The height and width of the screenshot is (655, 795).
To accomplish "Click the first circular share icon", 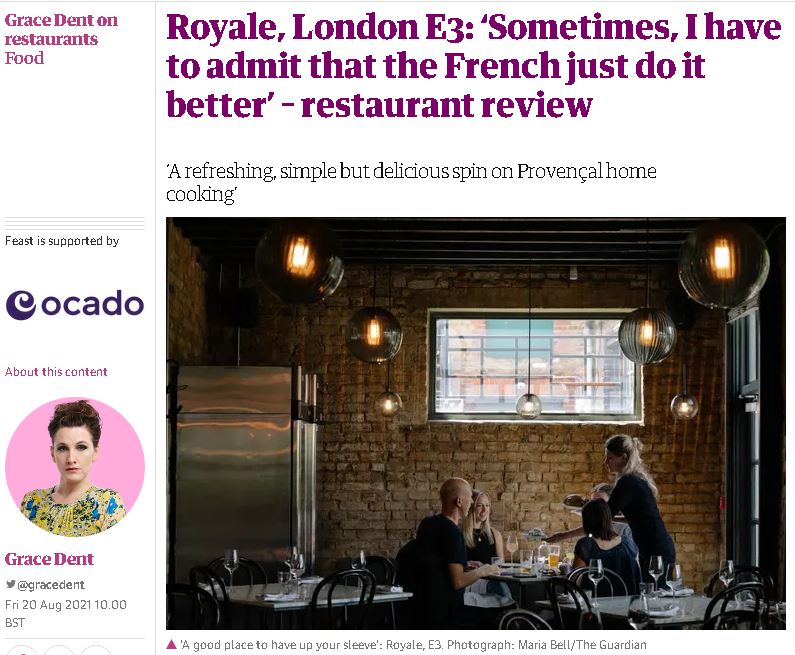I will (21, 651).
